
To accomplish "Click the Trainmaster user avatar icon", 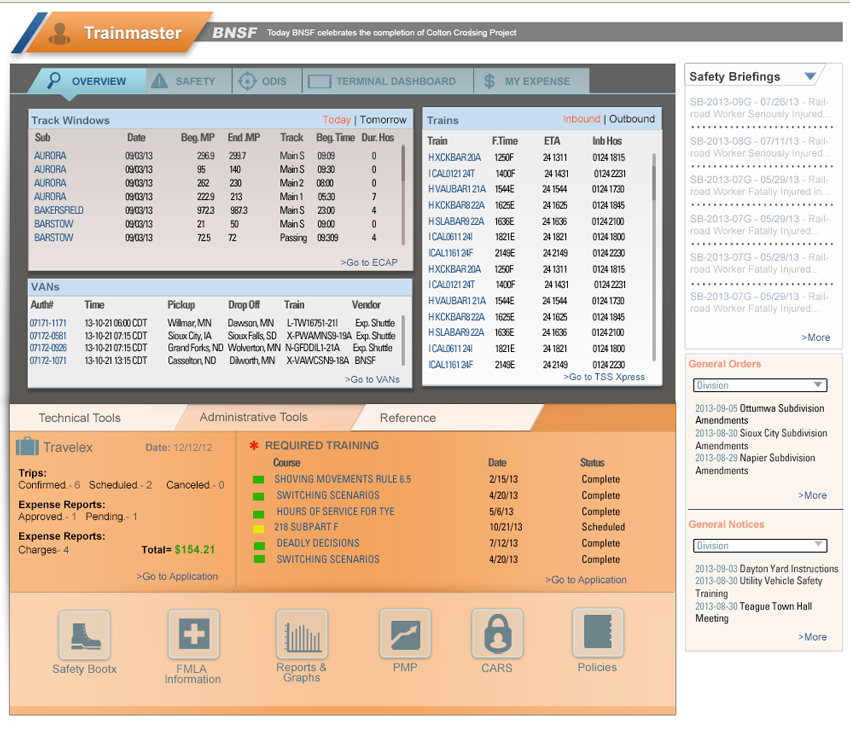I will [60, 33].
